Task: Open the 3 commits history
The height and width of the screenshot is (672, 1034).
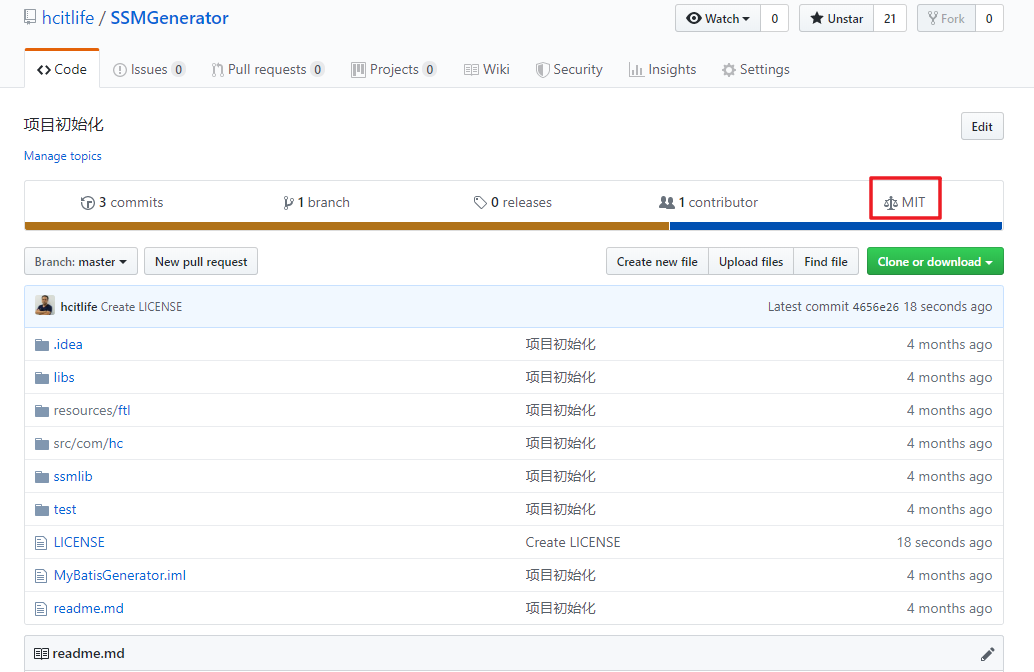Action: pos(122,202)
